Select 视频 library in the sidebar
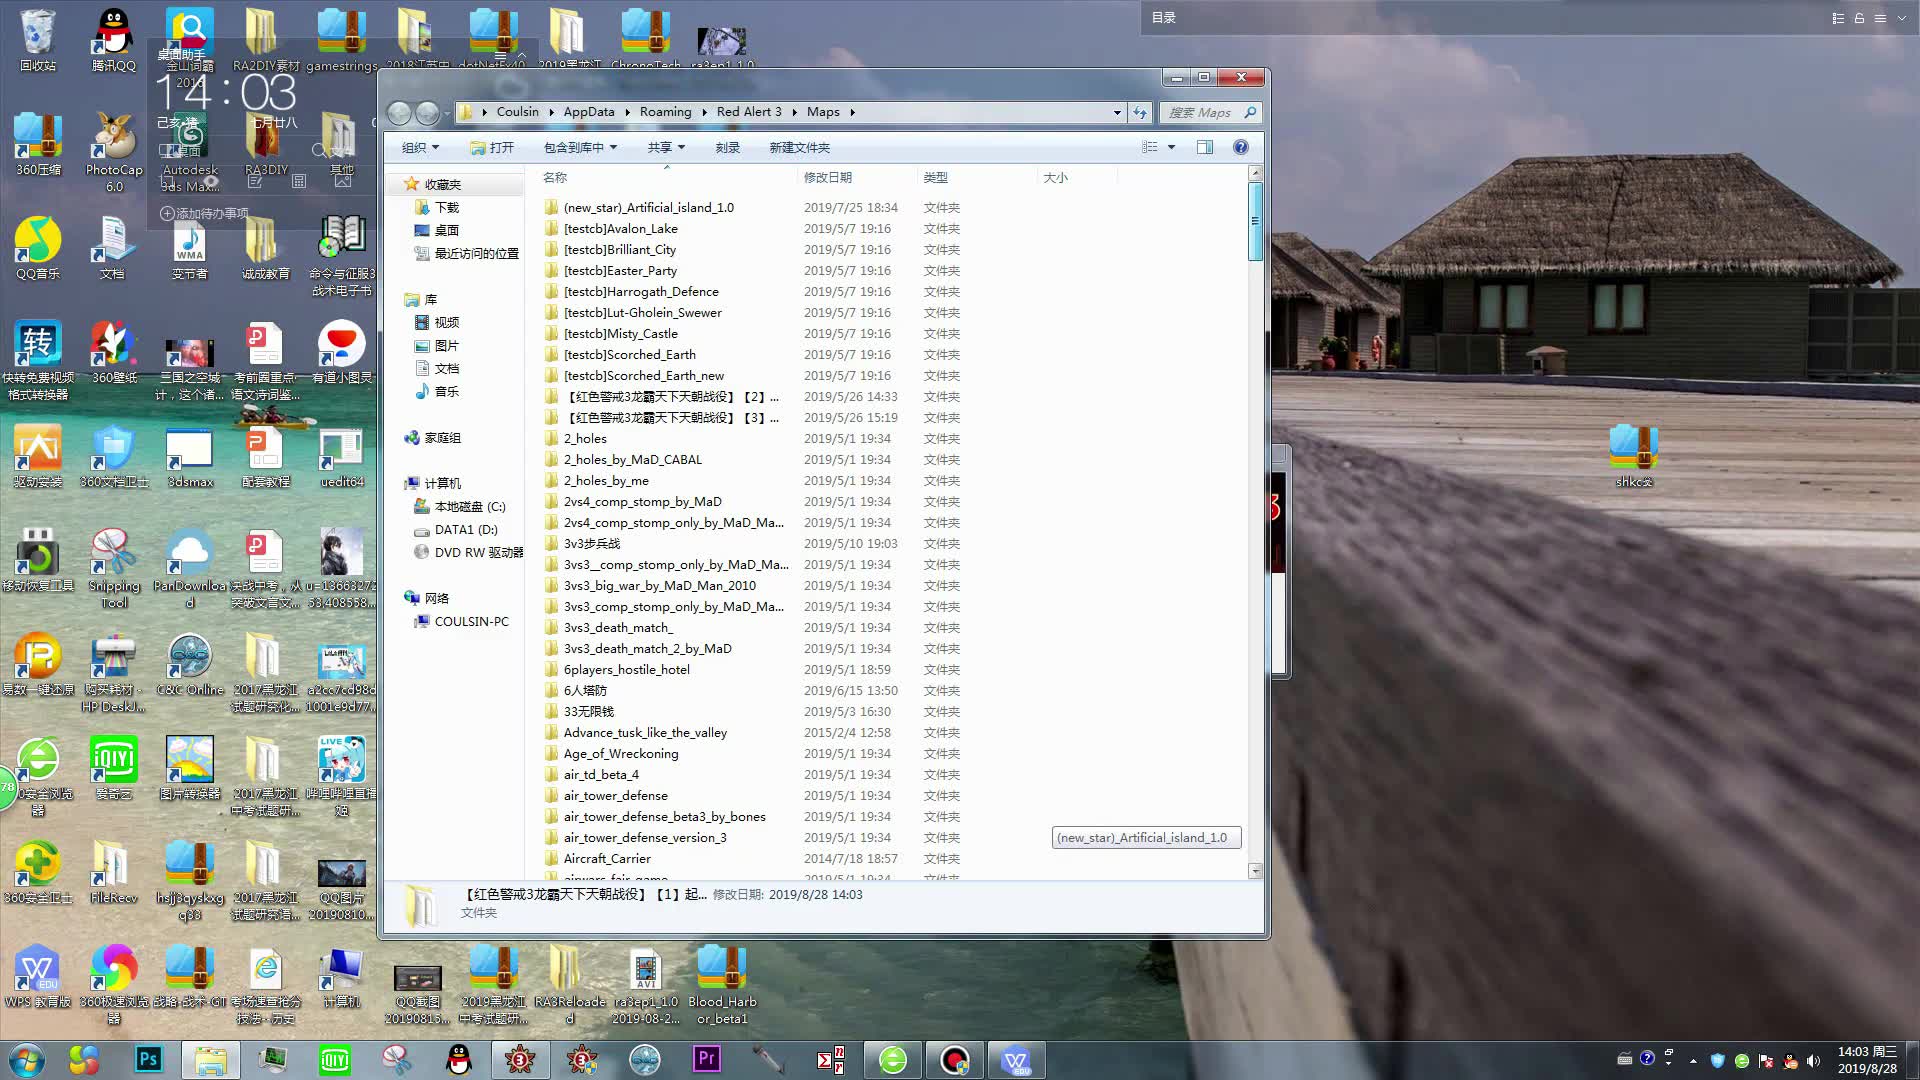The height and width of the screenshot is (1080, 1920). tap(436, 322)
